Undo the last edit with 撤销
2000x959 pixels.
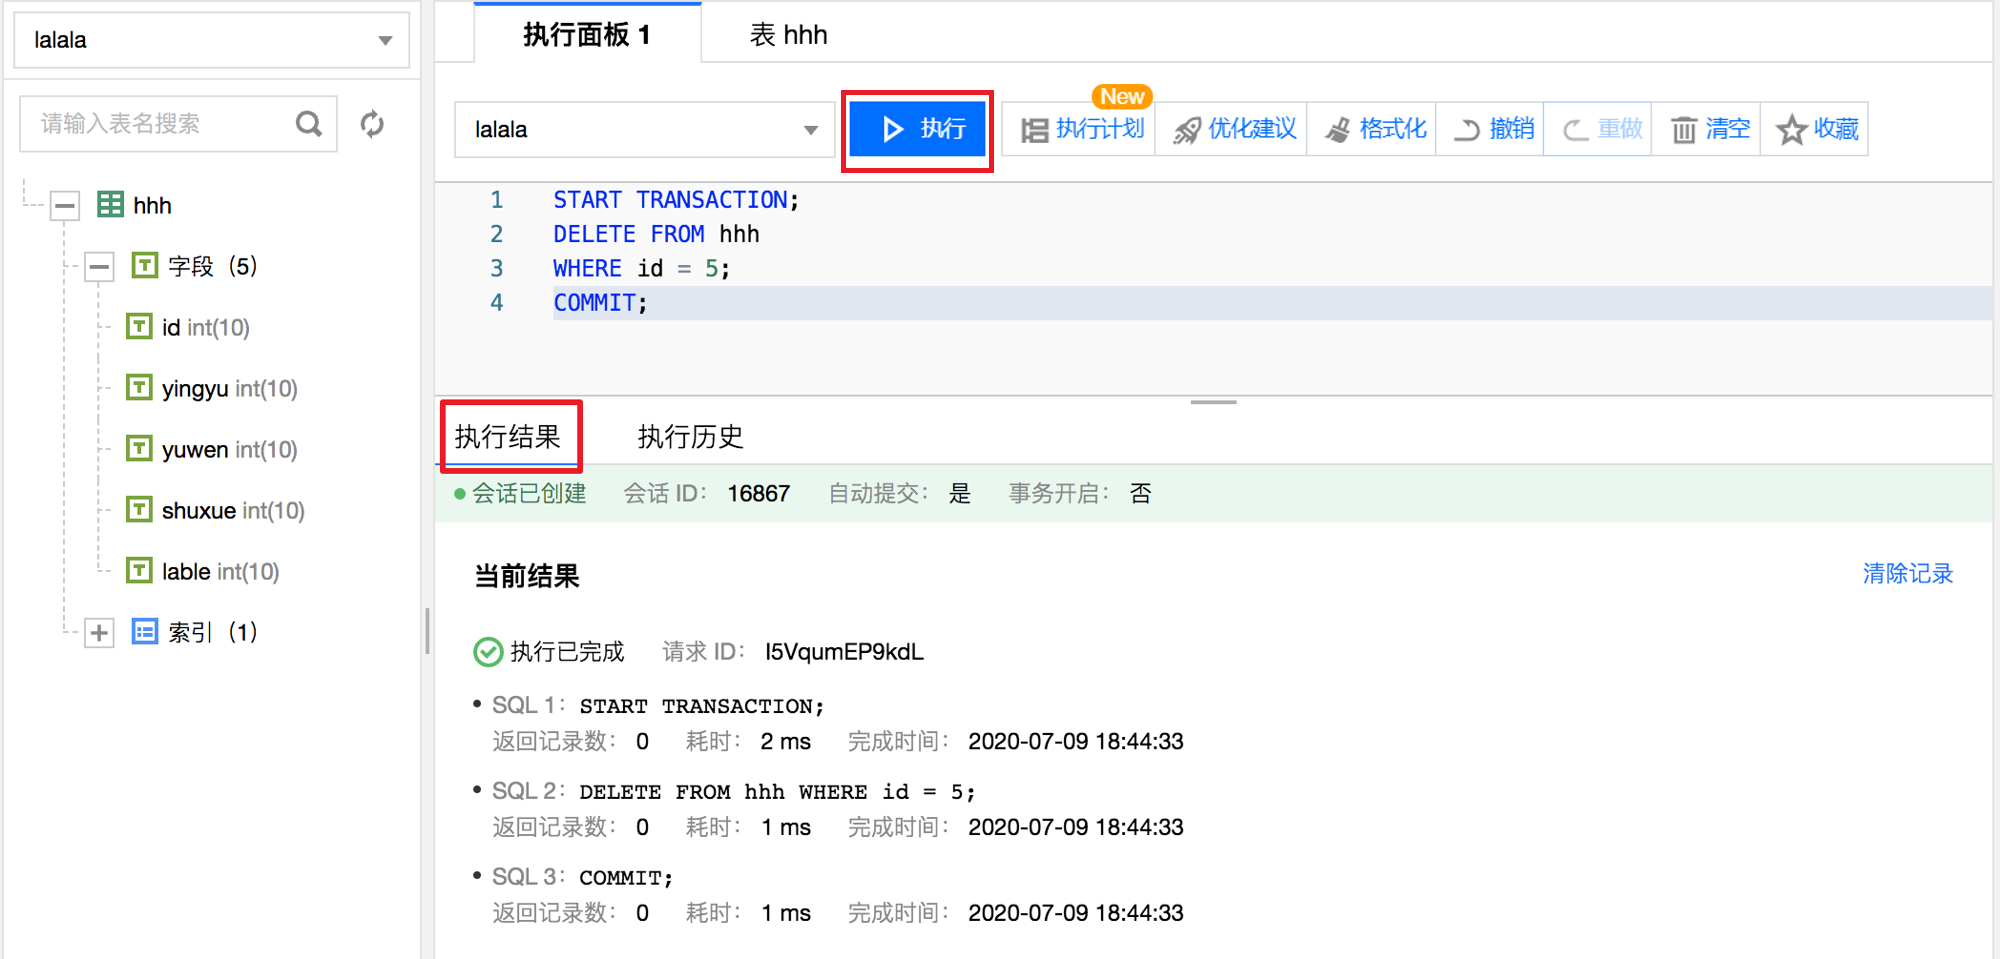[1496, 128]
